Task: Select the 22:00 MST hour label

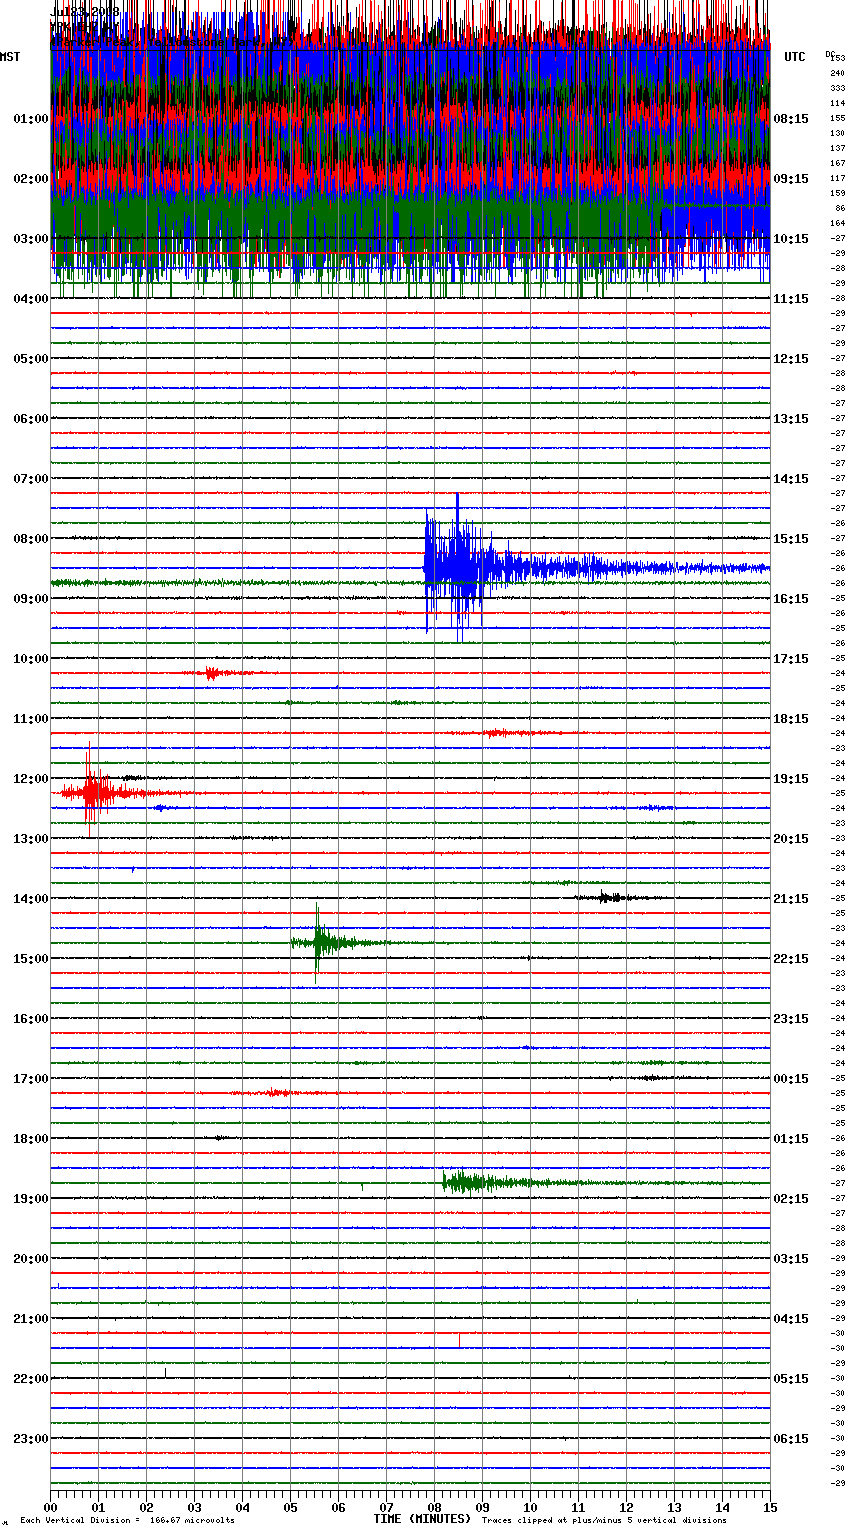Action: coord(31,1379)
